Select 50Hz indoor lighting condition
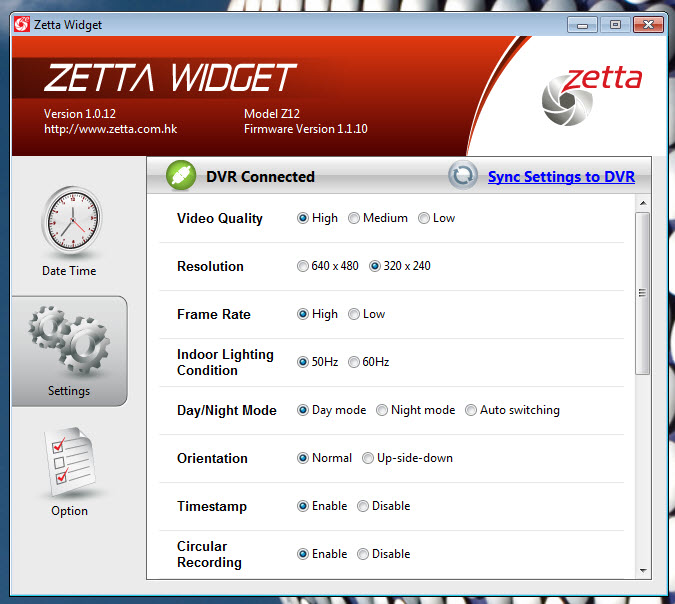Screen dimensions: 675x604 coord(303,362)
